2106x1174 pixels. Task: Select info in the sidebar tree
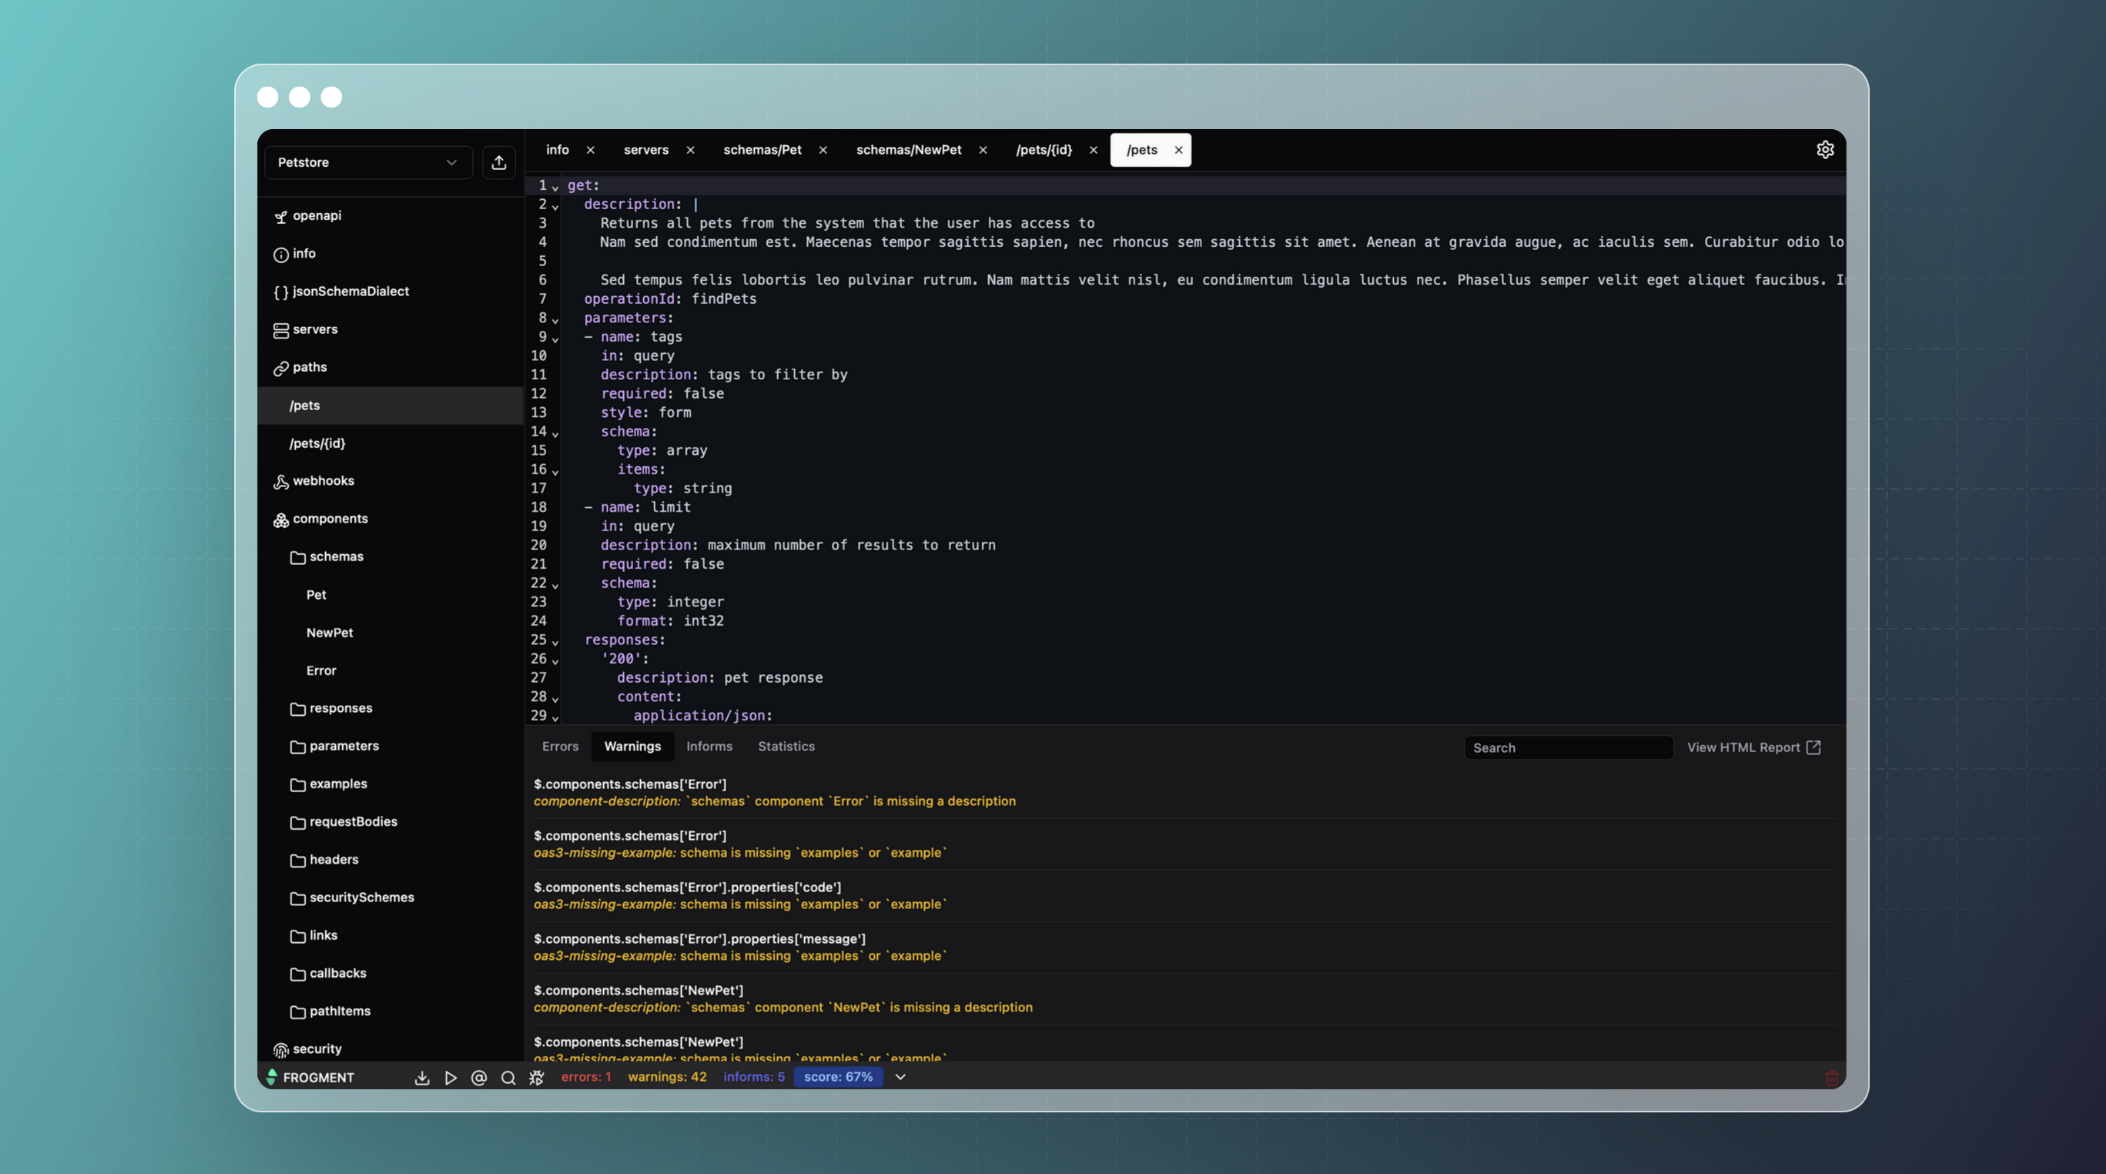click(390, 254)
